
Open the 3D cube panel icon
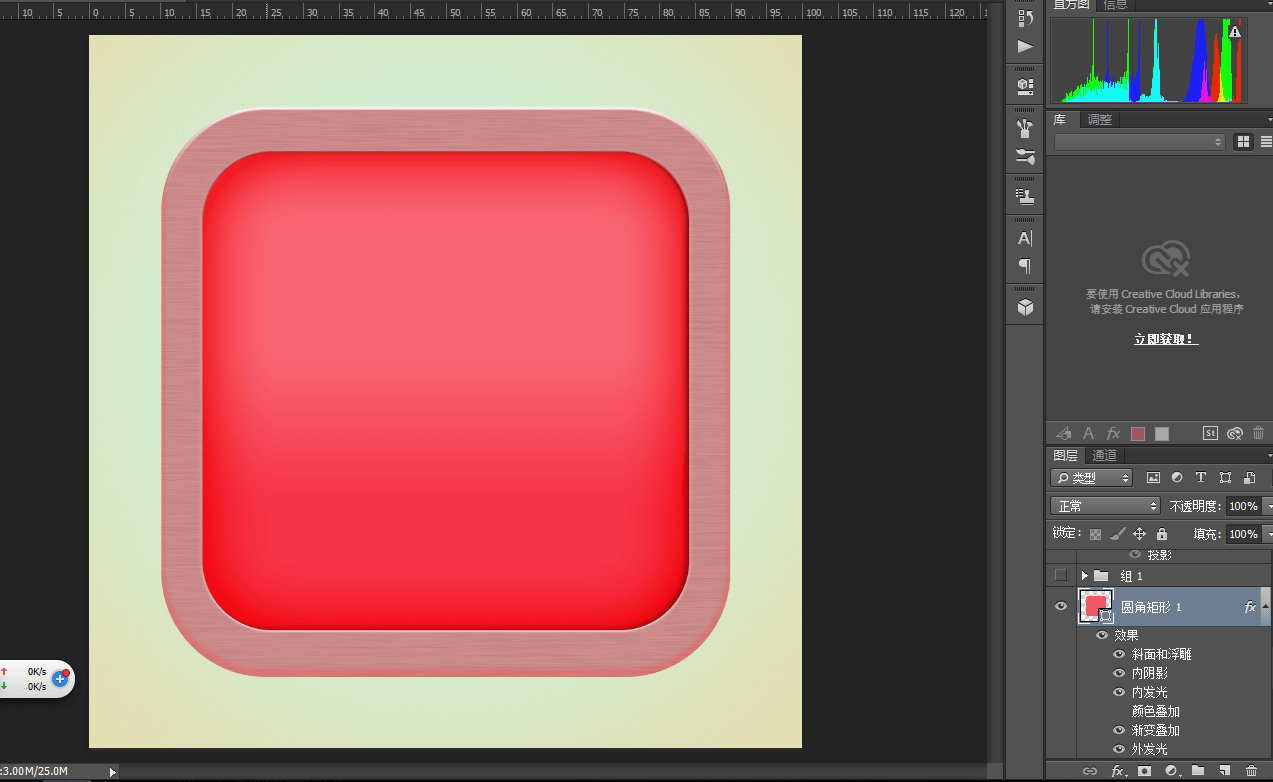pyautogui.click(x=1025, y=307)
